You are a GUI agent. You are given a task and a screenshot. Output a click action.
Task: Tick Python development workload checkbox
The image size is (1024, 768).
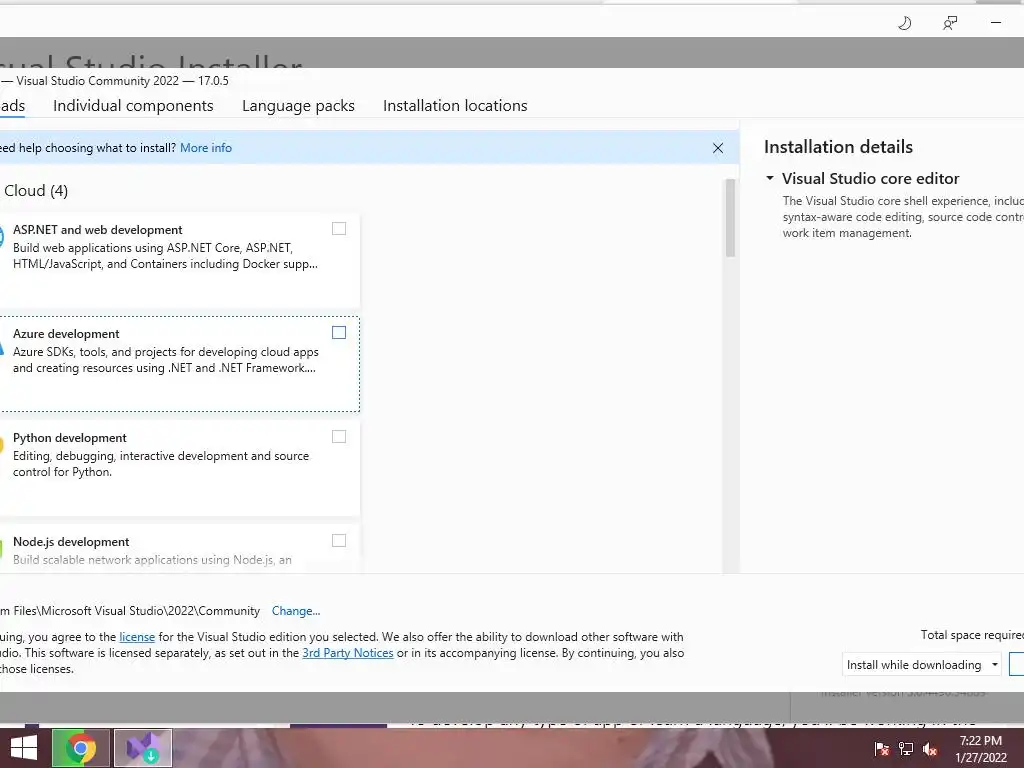tap(339, 436)
